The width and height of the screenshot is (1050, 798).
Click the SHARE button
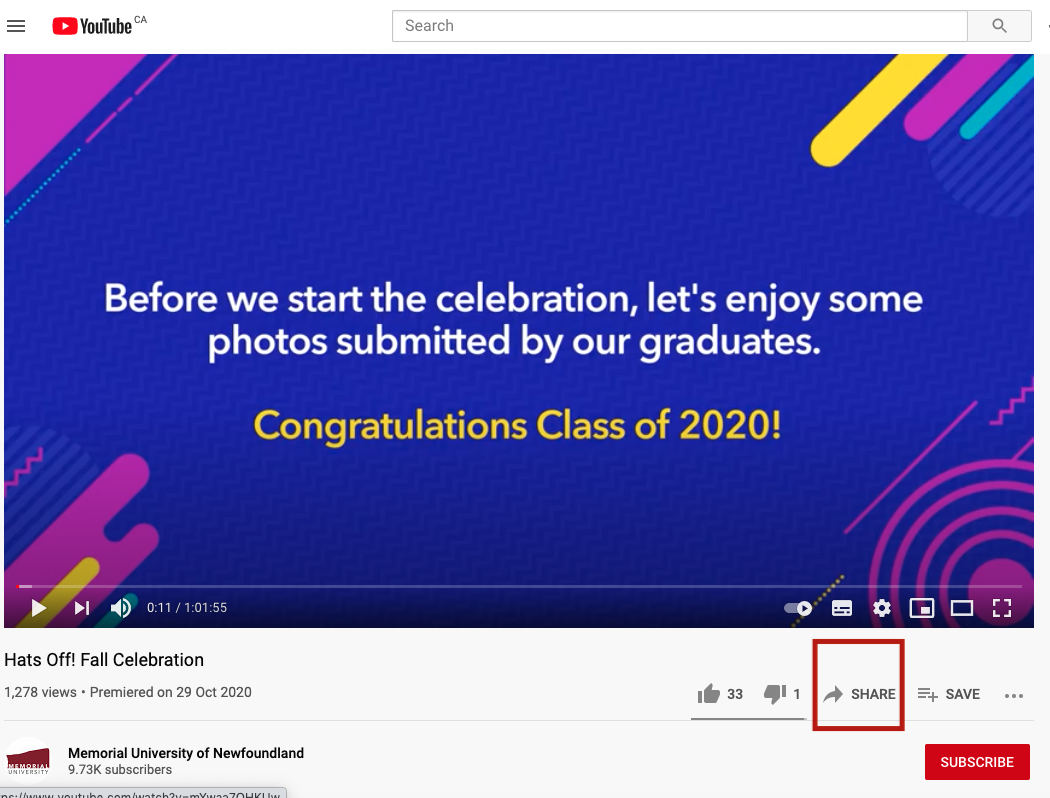(859, 694)
